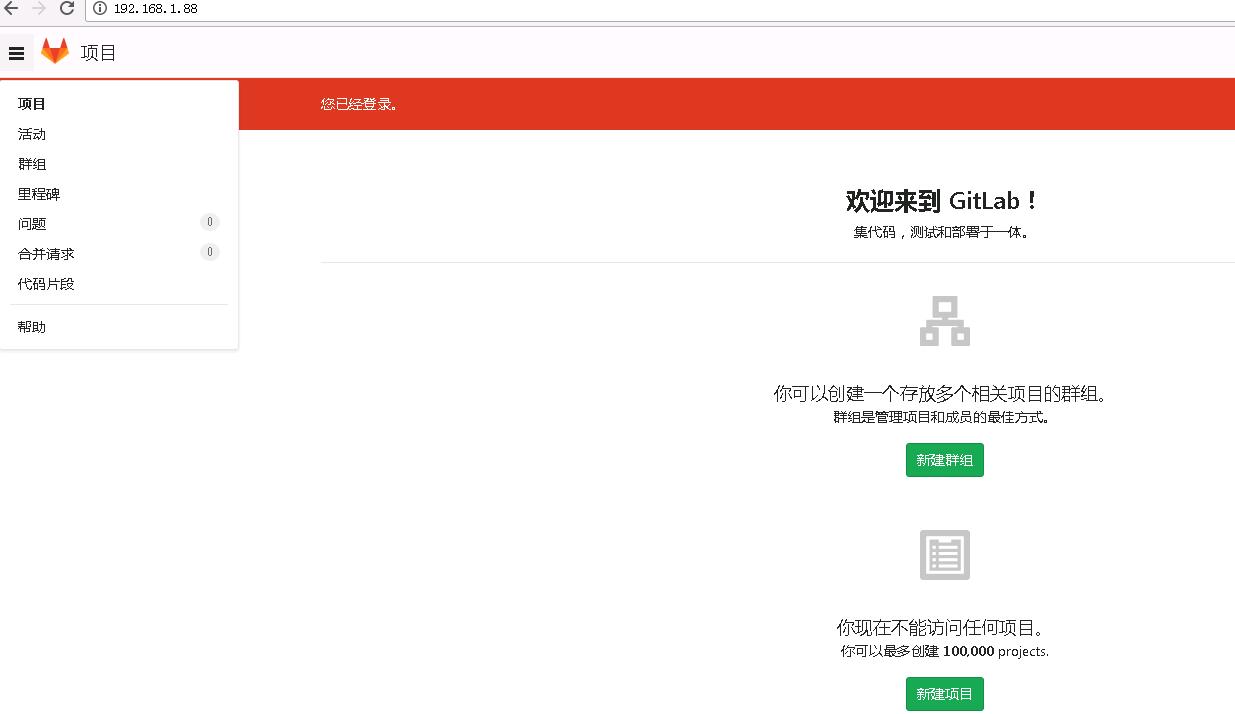Image resolution: width=1235 pixels, height=714 pixels.
Task: Open 帮助 at the sidebar bottom
Action: pyautogui.click(x=31, y=326)
